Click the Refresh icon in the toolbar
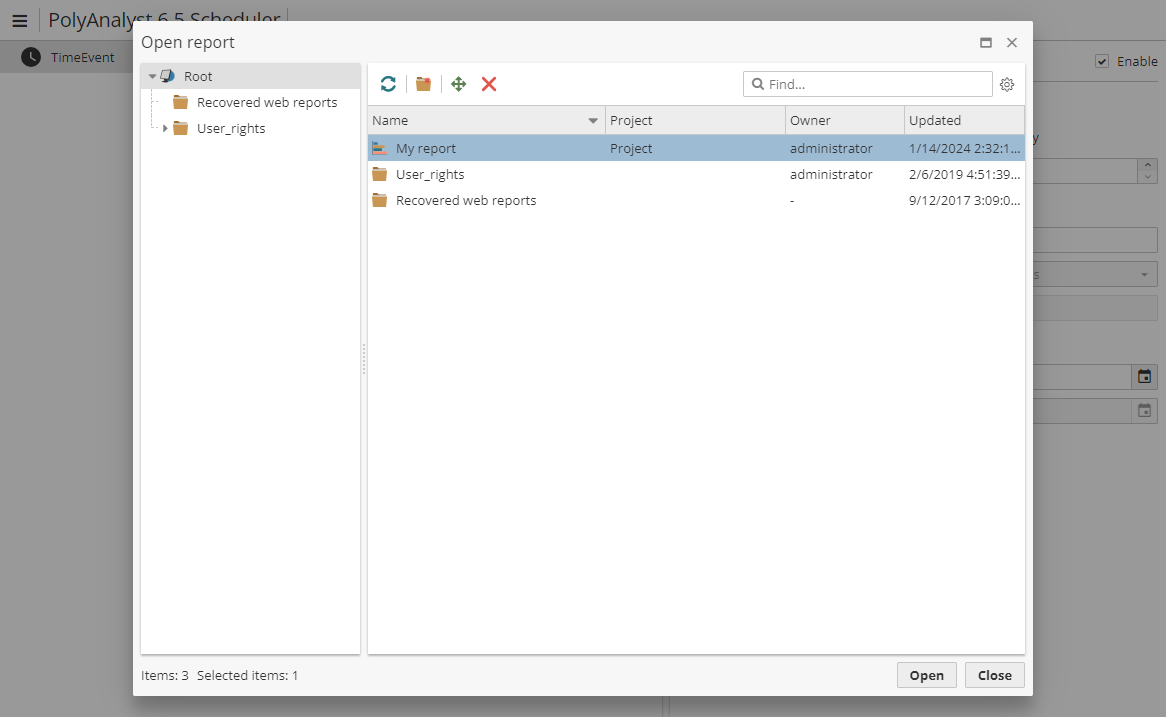 [x=388, y=84]
